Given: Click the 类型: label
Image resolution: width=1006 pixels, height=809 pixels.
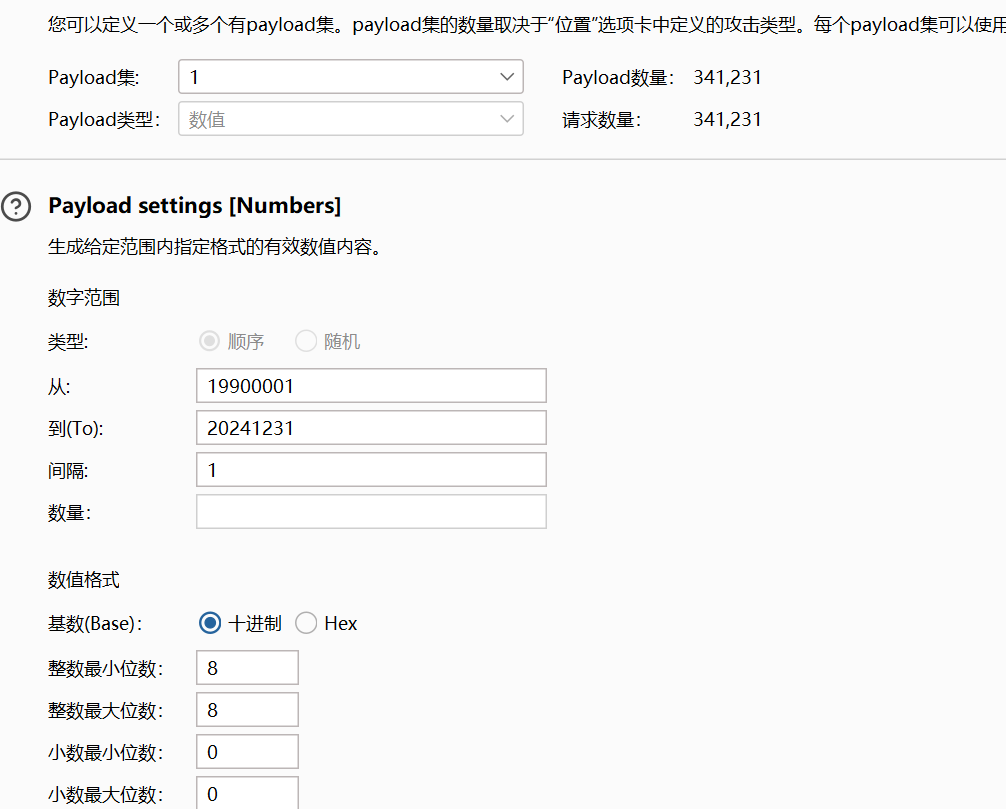Looking at the screenshot, I should click(68, 342).
